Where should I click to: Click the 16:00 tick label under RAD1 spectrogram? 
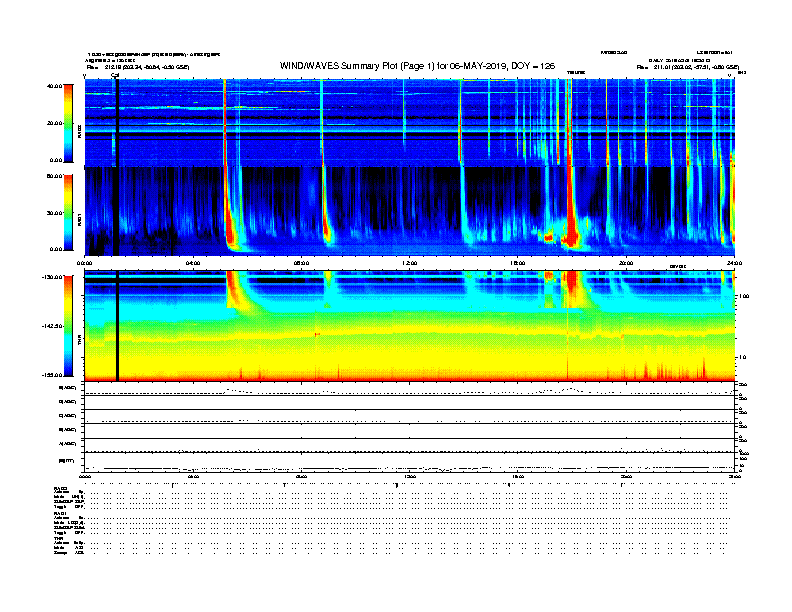pos(517,263)
